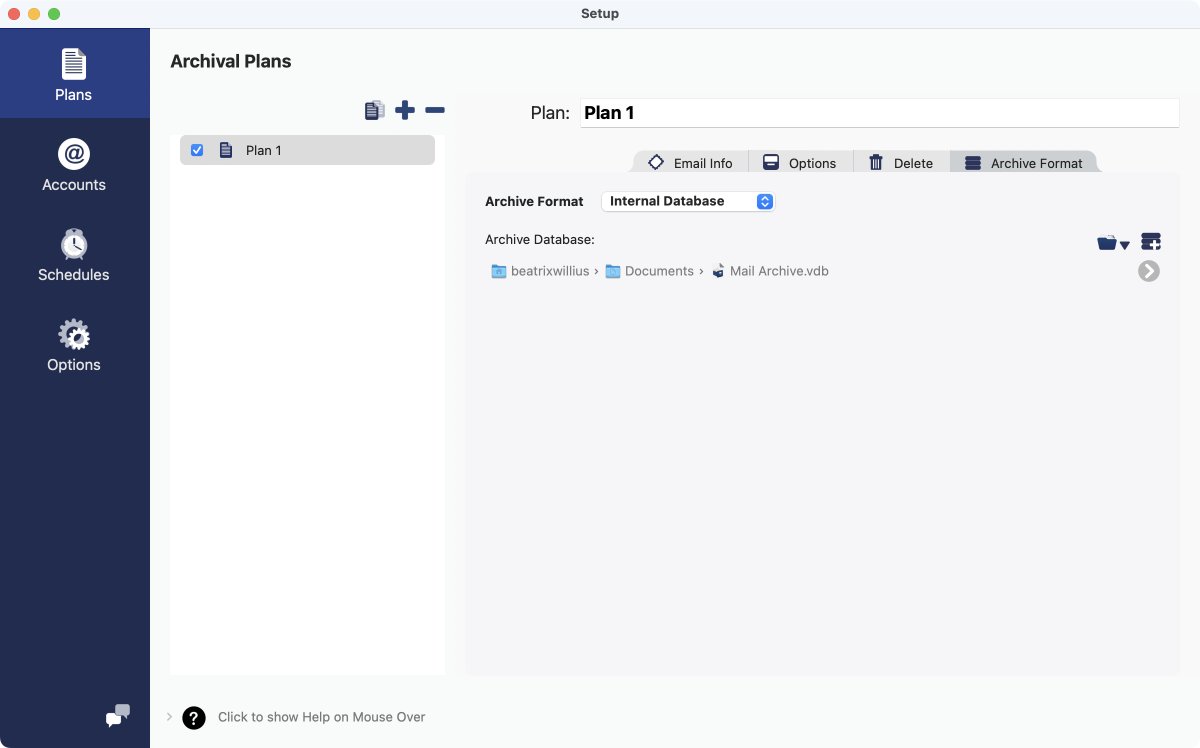Image resolution: width=1200 pixels, height=748 pixels.
Task: Switch to the Email Info tab
Action: click(691, 163)
